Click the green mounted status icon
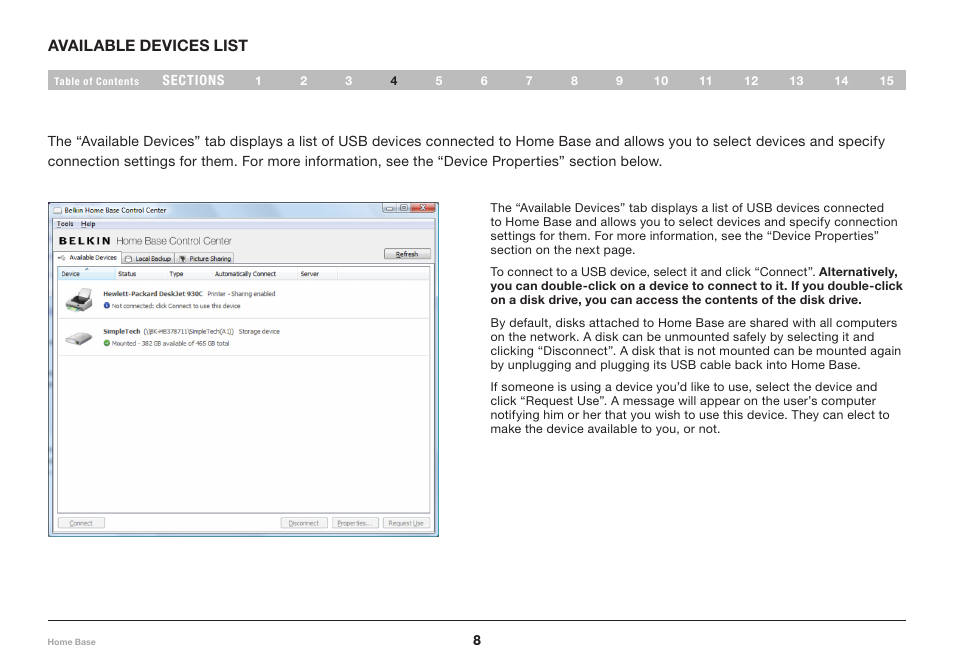Image resolution: width=954 pixels, height=668 pixels. tap(106, 343)
